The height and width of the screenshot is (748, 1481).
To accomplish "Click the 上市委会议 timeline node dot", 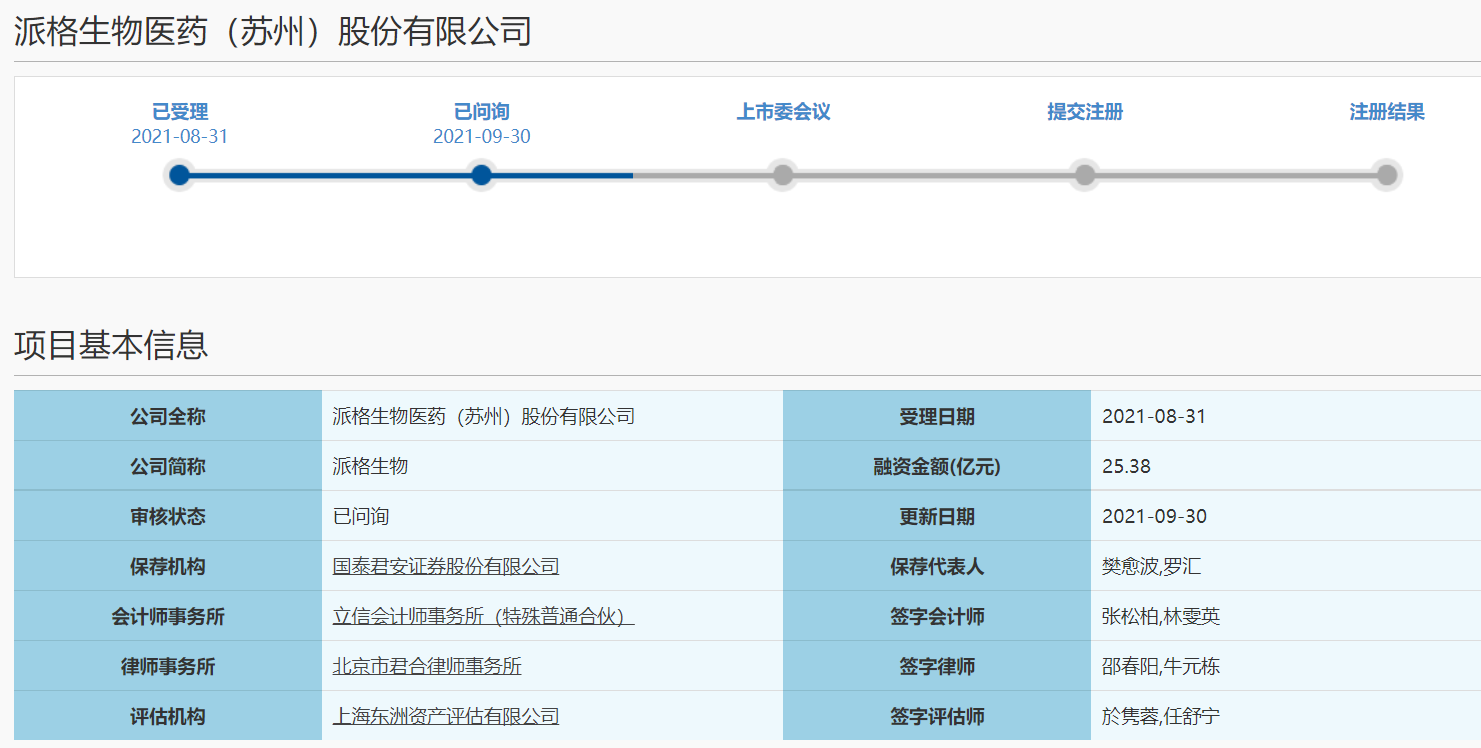I will (783, 175).
